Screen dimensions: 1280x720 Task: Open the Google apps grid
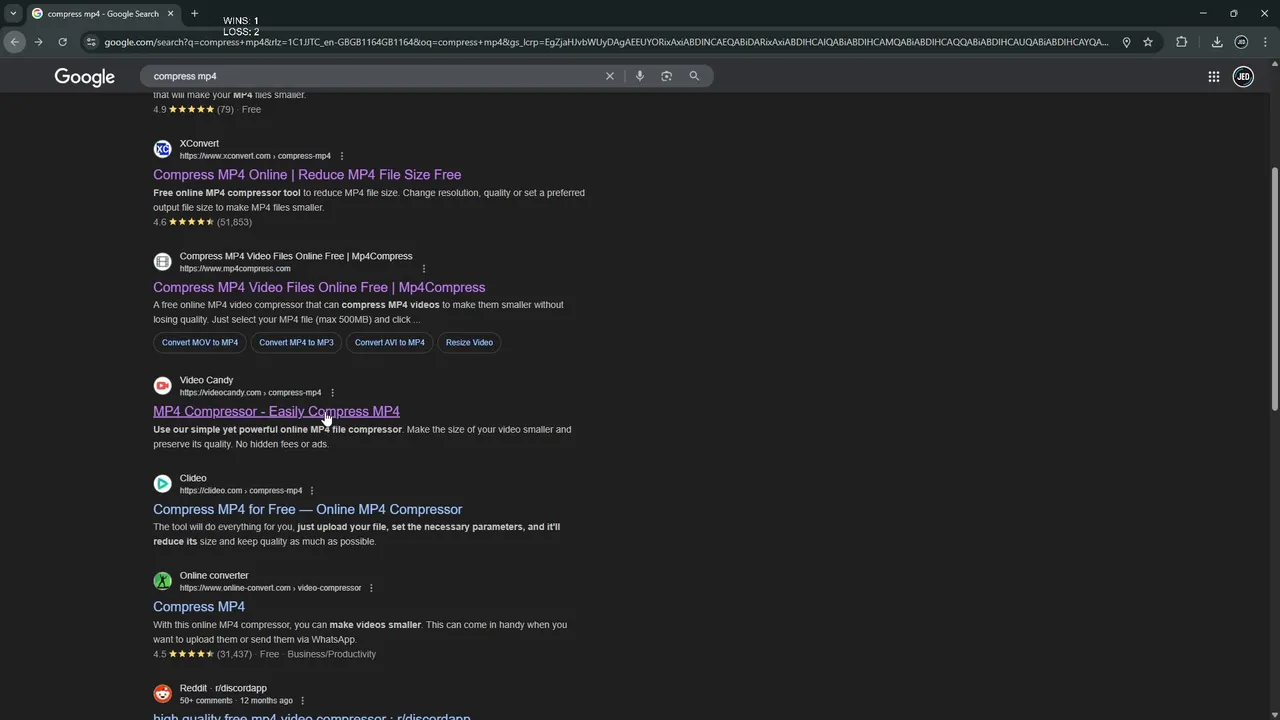tap(1213, 77)
